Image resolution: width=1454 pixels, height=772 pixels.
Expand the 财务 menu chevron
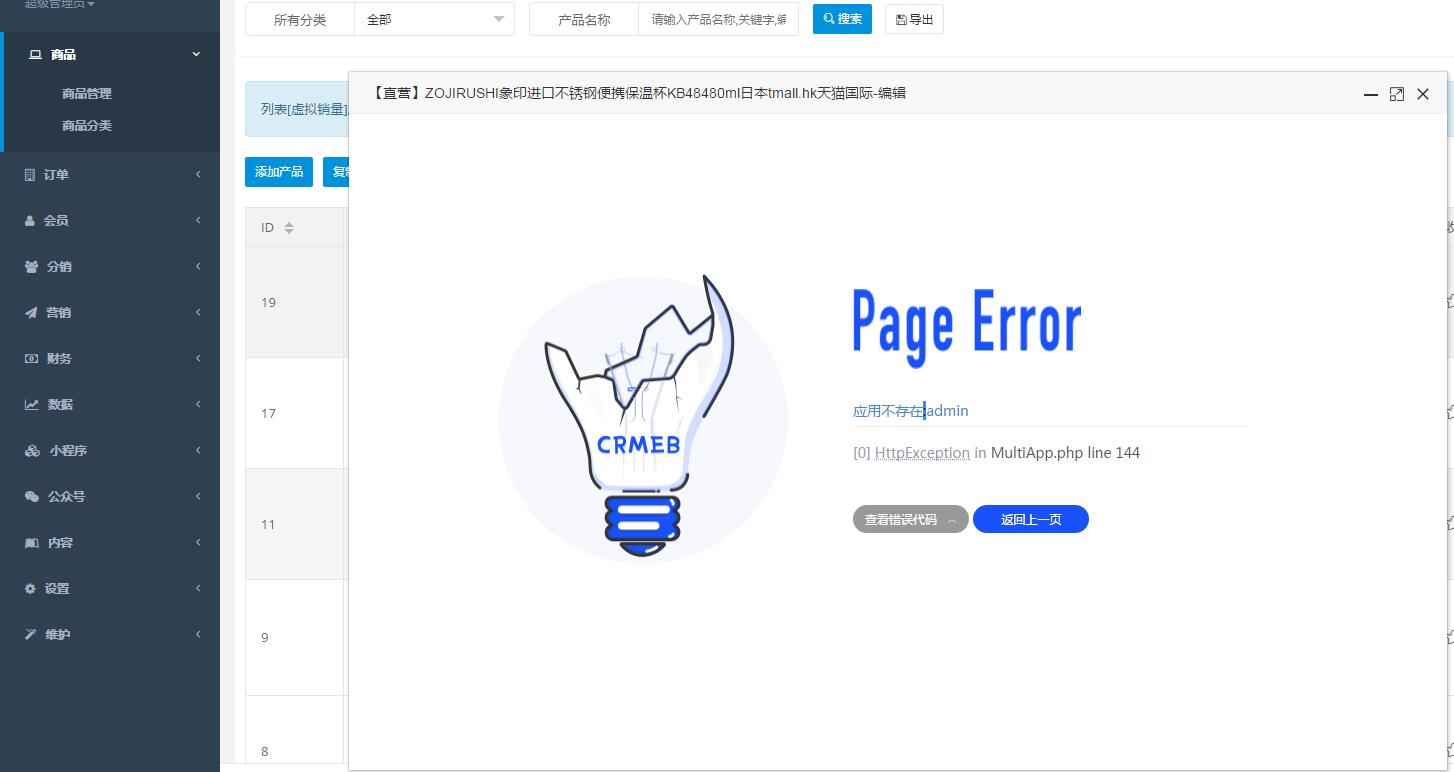(198, 358)
